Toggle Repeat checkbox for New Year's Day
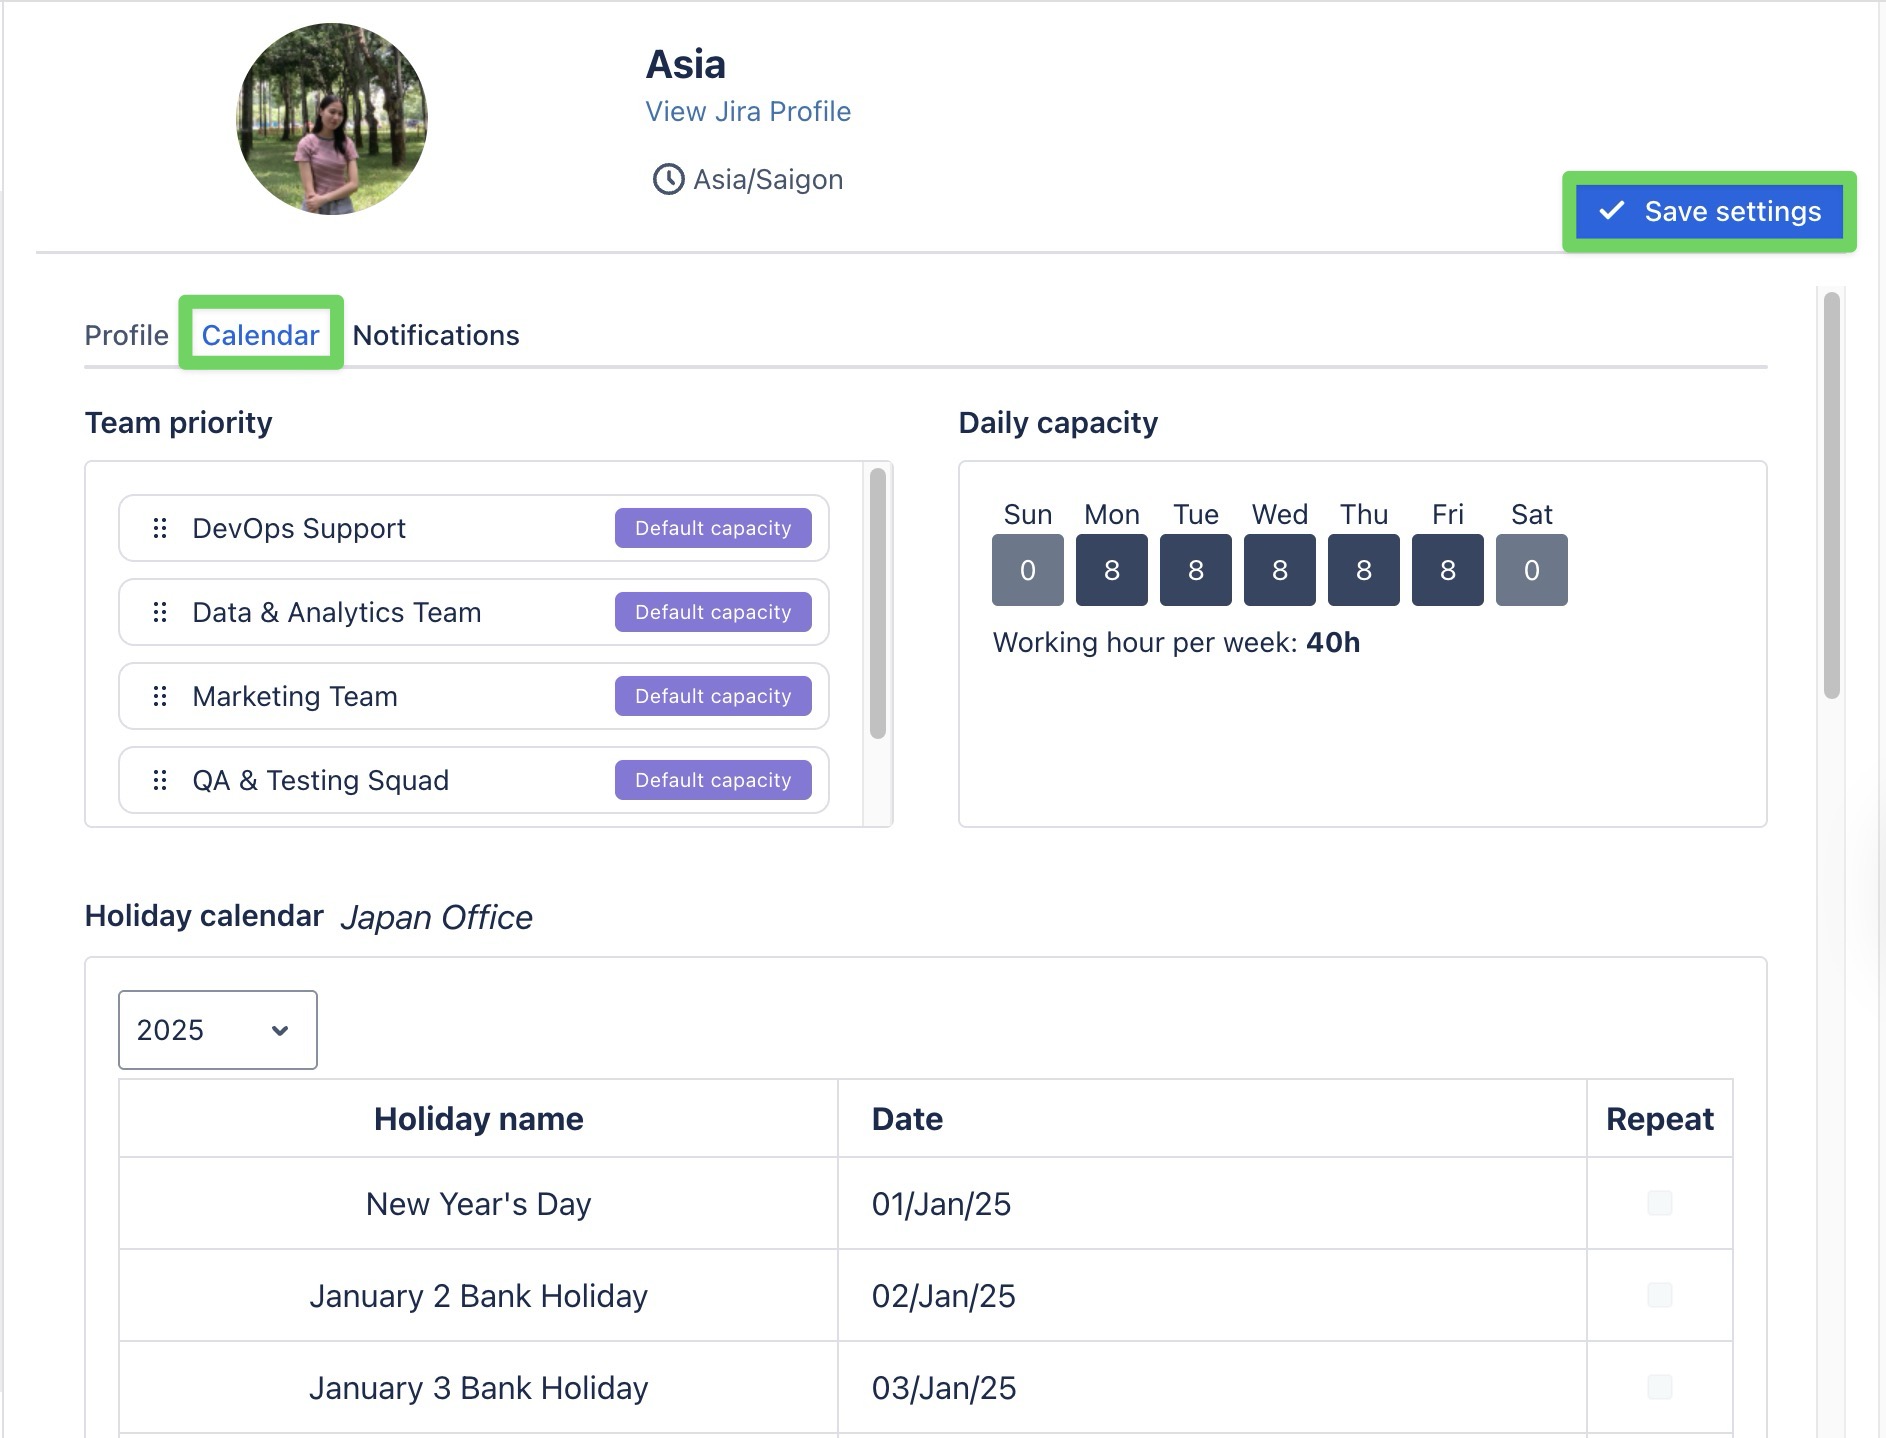The width and height of the screenshot is (1886, 1438). (x=1659, y=1203)
